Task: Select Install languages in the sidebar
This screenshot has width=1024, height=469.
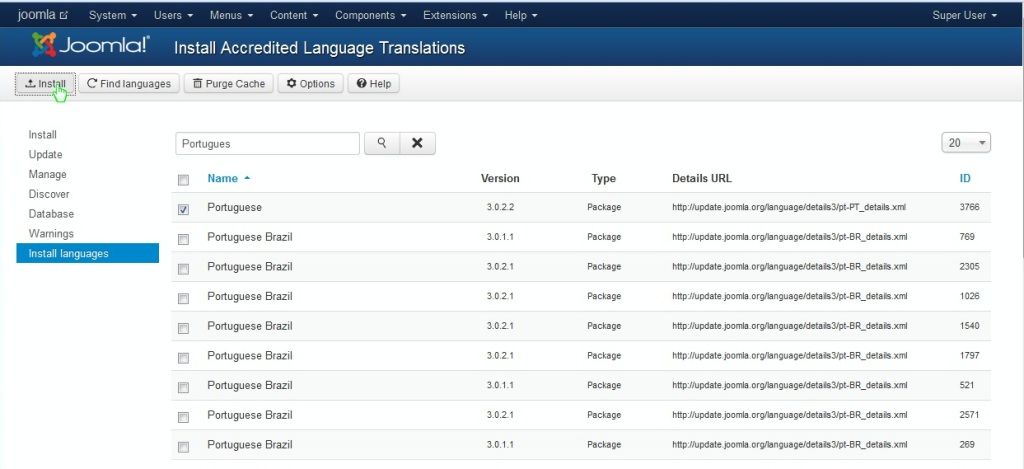Action: pyautogui.click(x=88, y=253)
